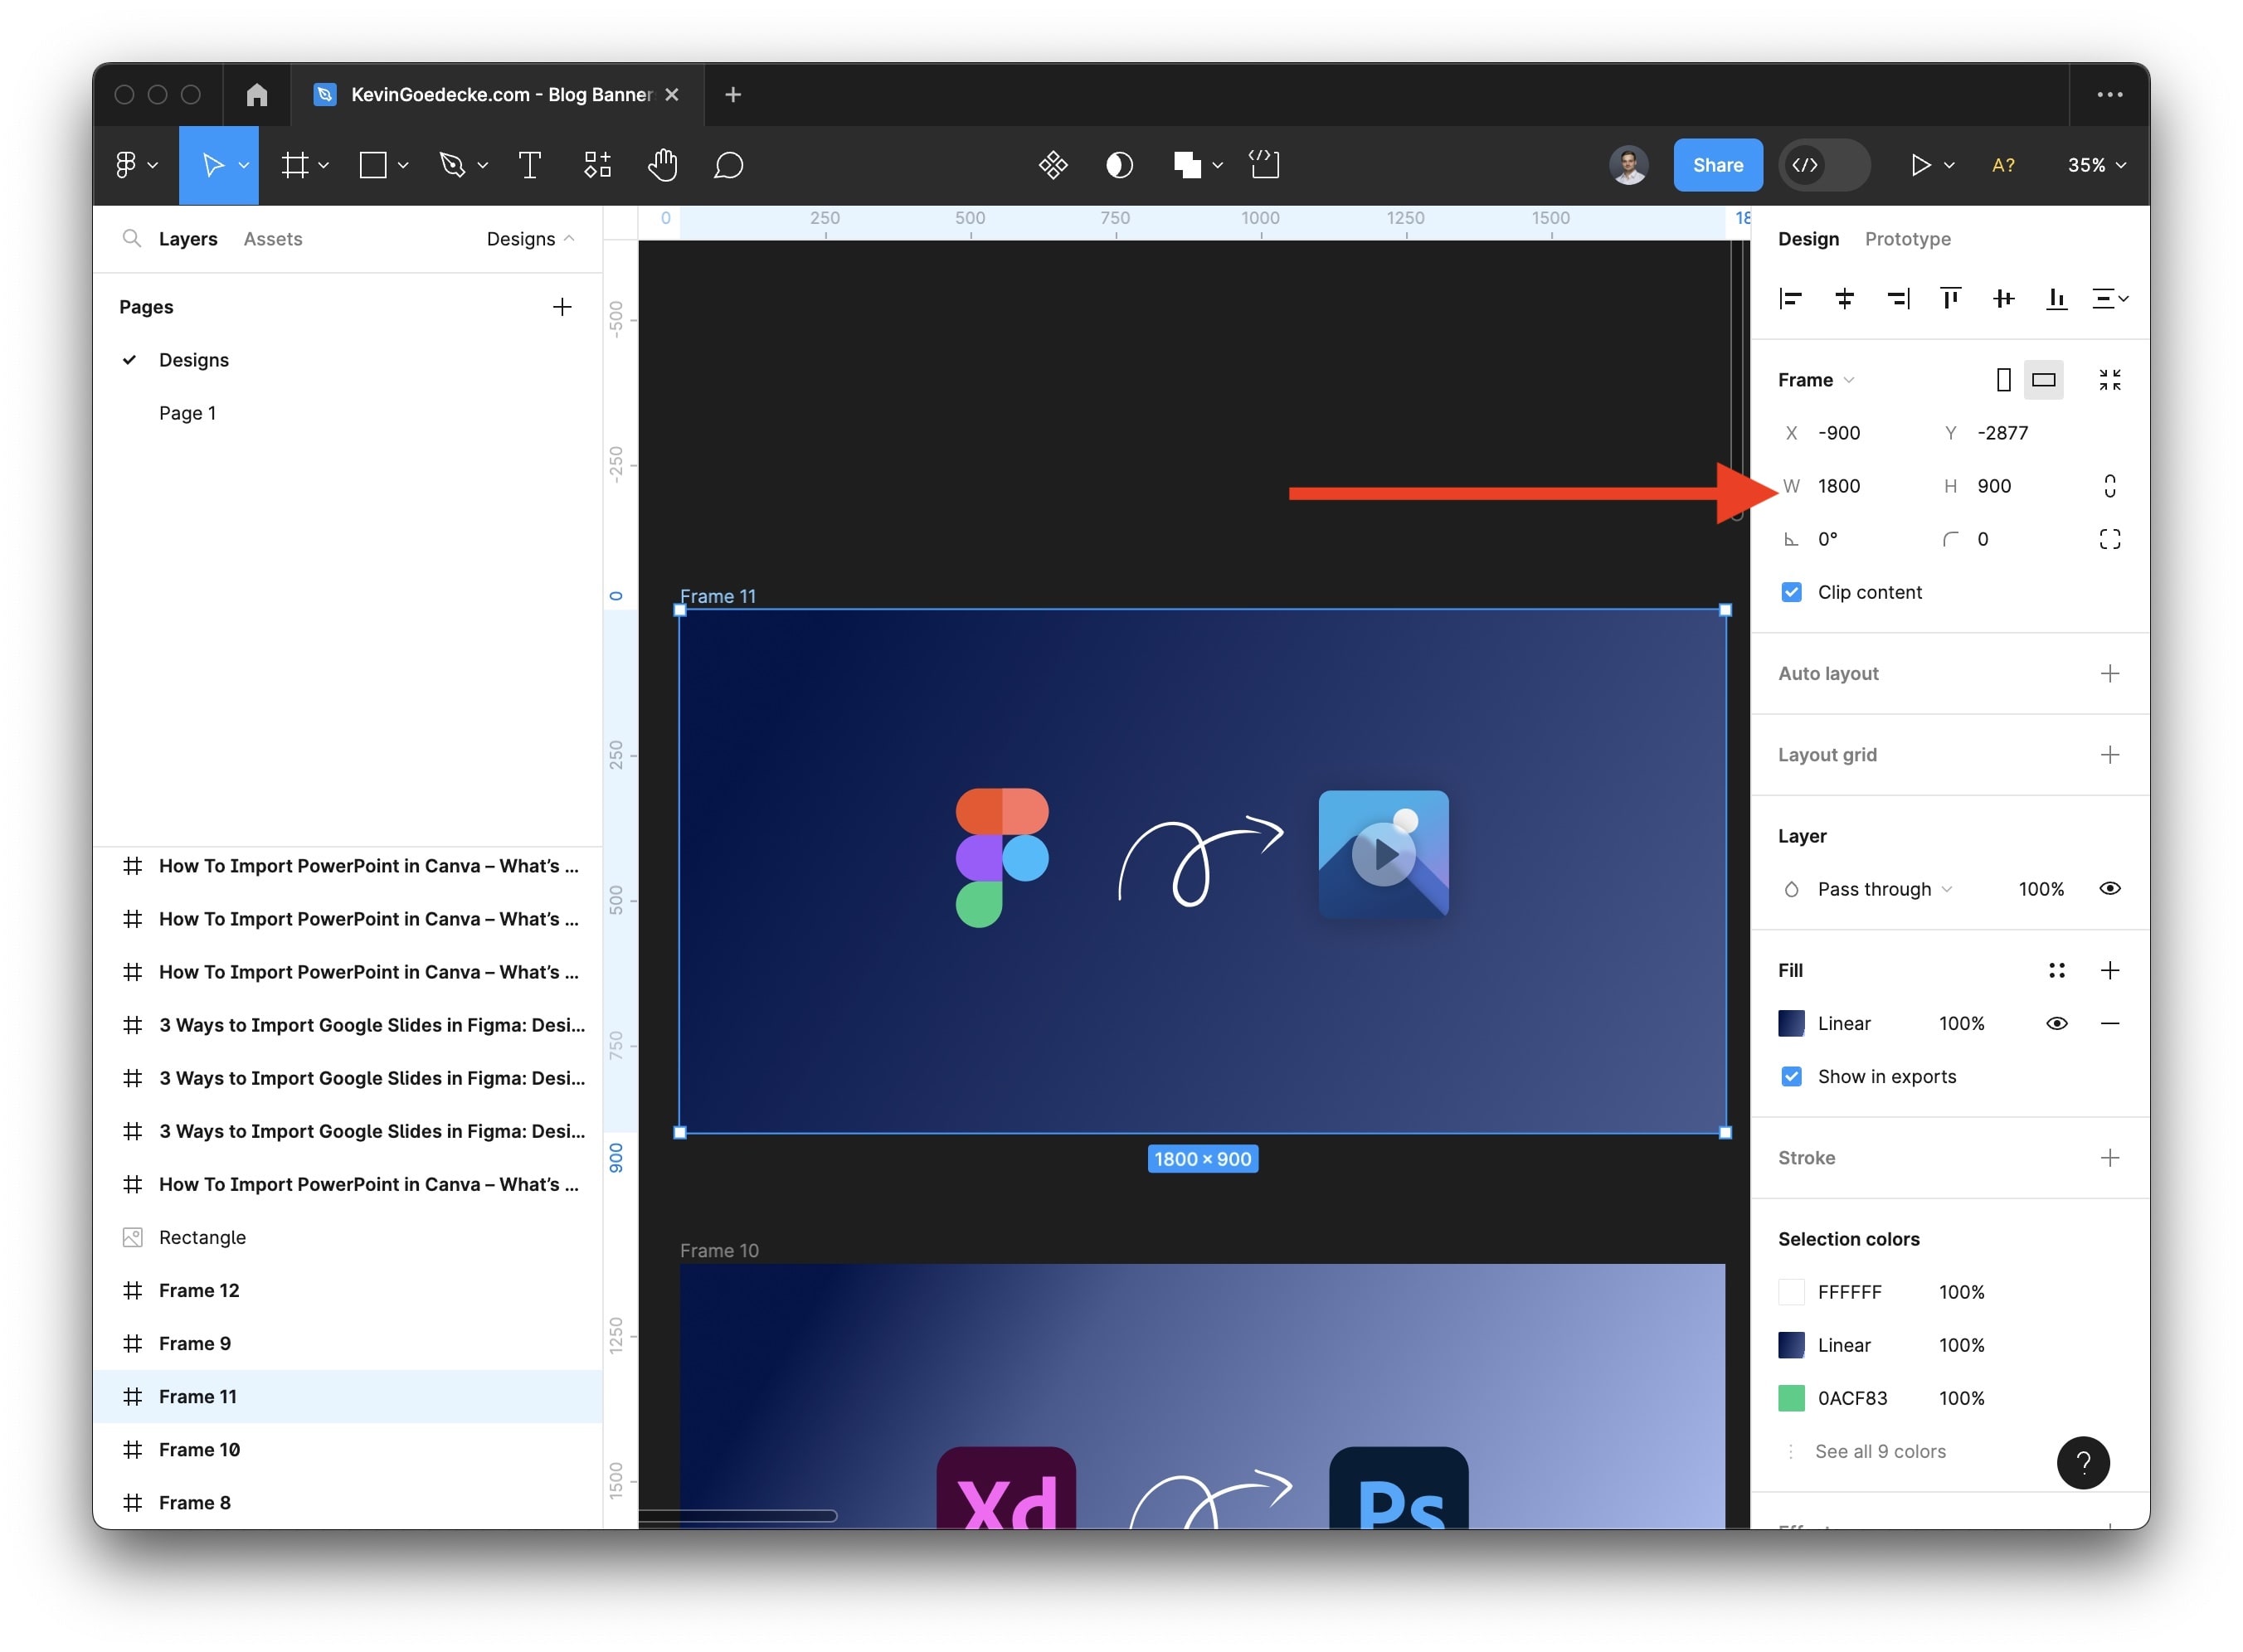
Task: Click the mask contrast icon
Action: pos(1119,165)
